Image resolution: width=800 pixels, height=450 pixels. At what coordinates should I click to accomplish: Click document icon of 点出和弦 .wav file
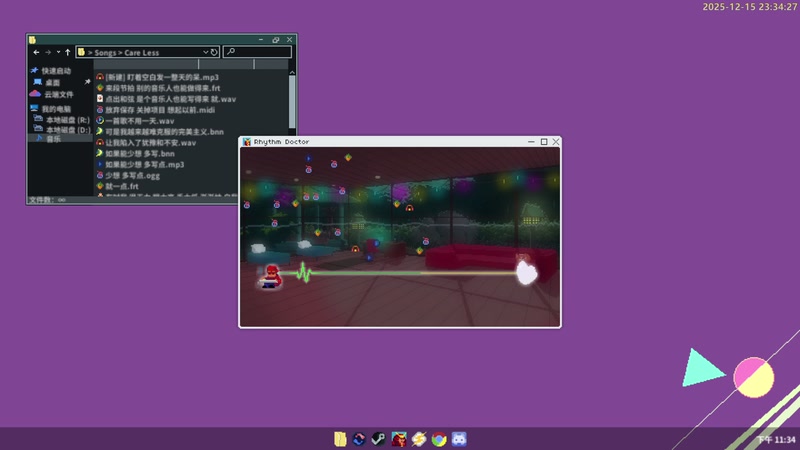100,98
